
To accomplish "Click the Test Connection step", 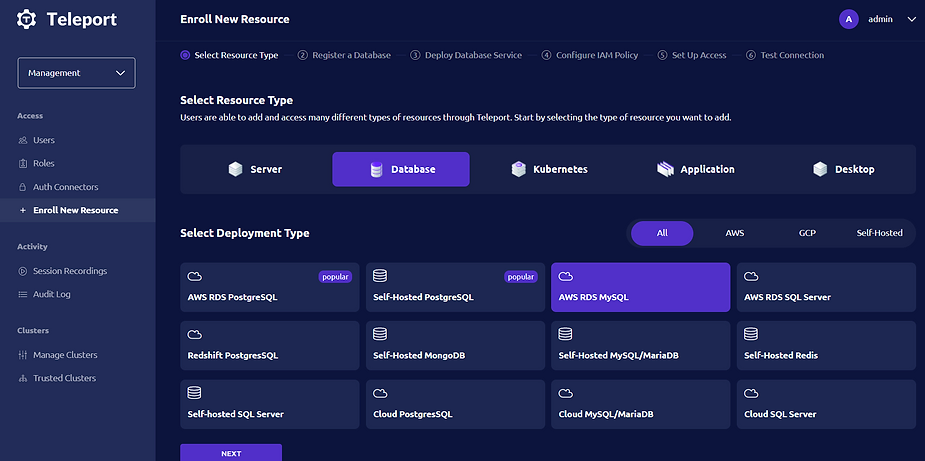I will (x=785, y=55).
